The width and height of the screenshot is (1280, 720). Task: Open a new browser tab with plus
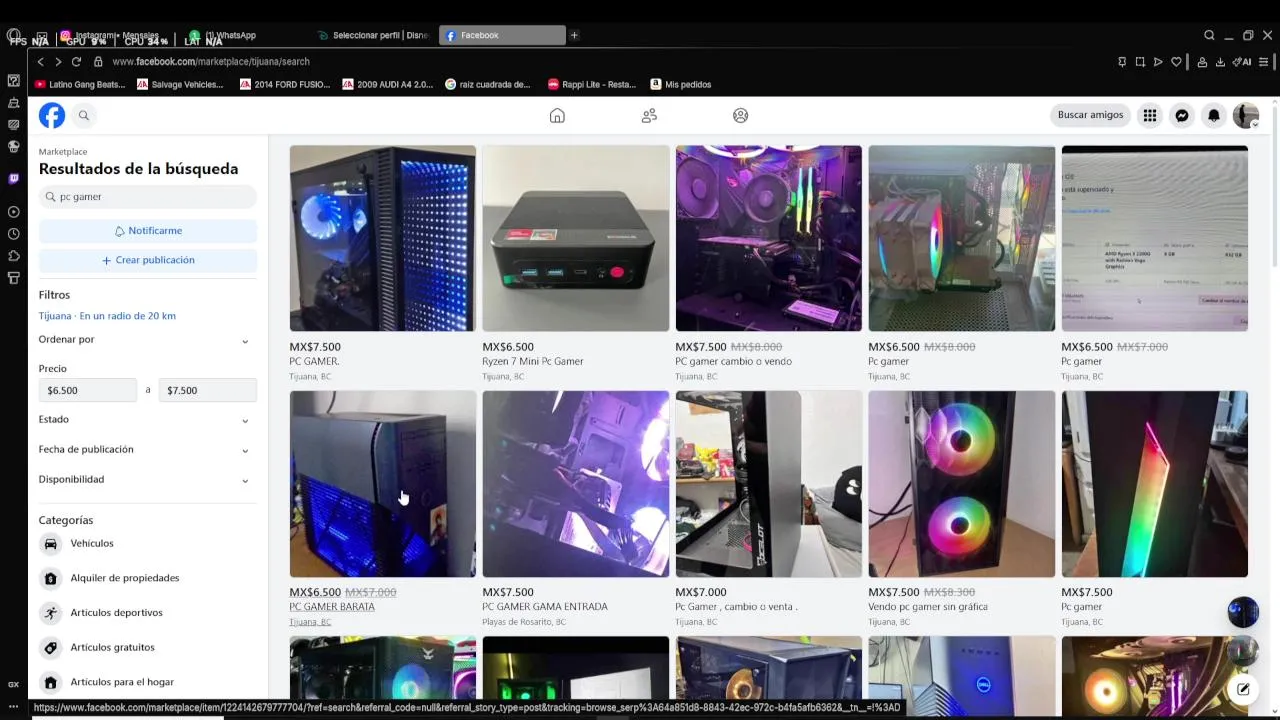coord(574,35)
